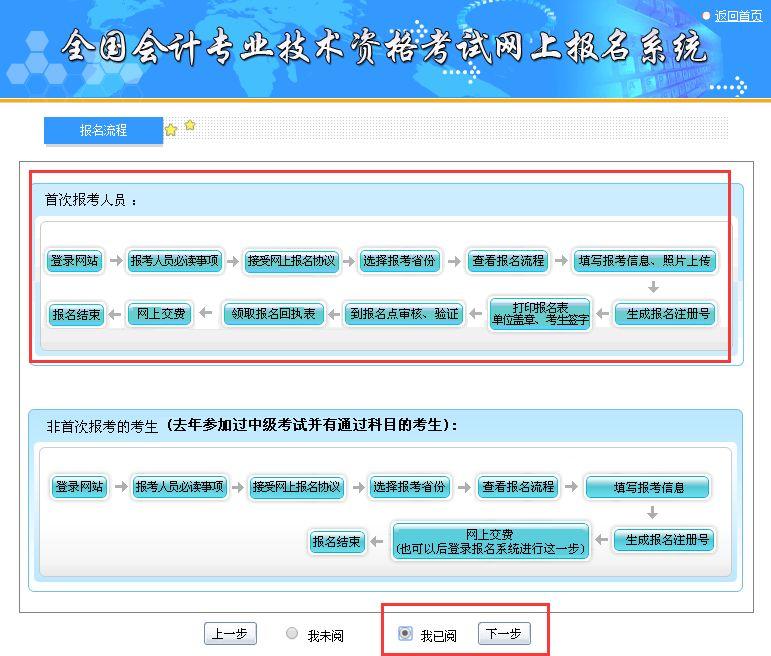Screen dimensions: 771x656
Task: Click 领取报名回执表 step
Action: click(x=274, y=314)
